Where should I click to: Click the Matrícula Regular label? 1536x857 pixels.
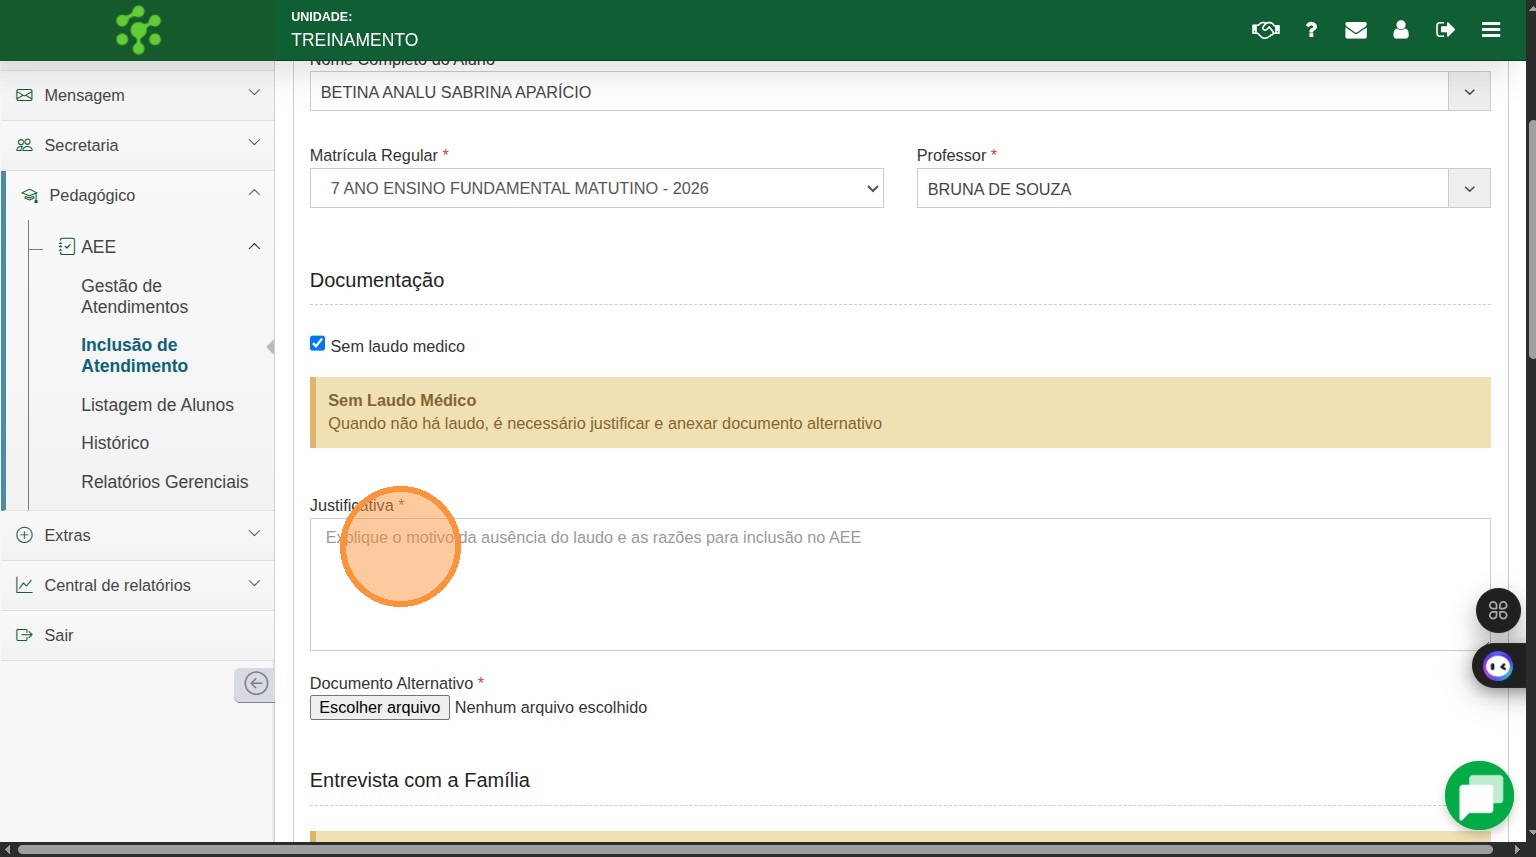coord(374,155)
